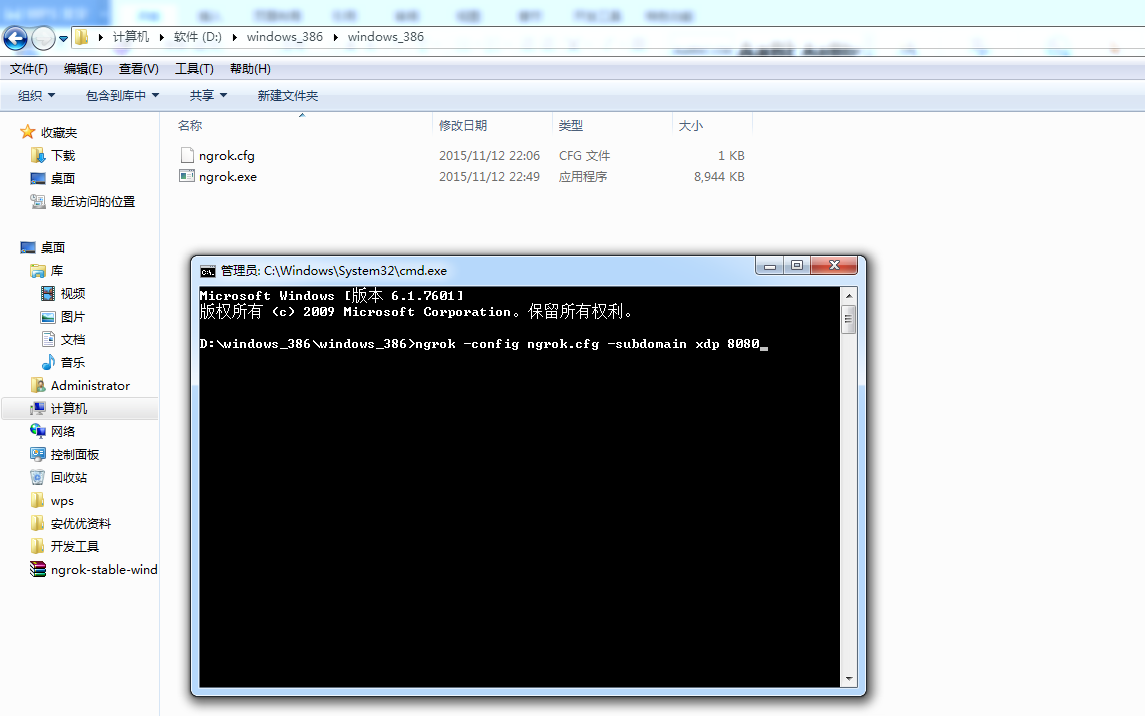
Task: Open the 查看(V) menu
Action: click(139, 69)
